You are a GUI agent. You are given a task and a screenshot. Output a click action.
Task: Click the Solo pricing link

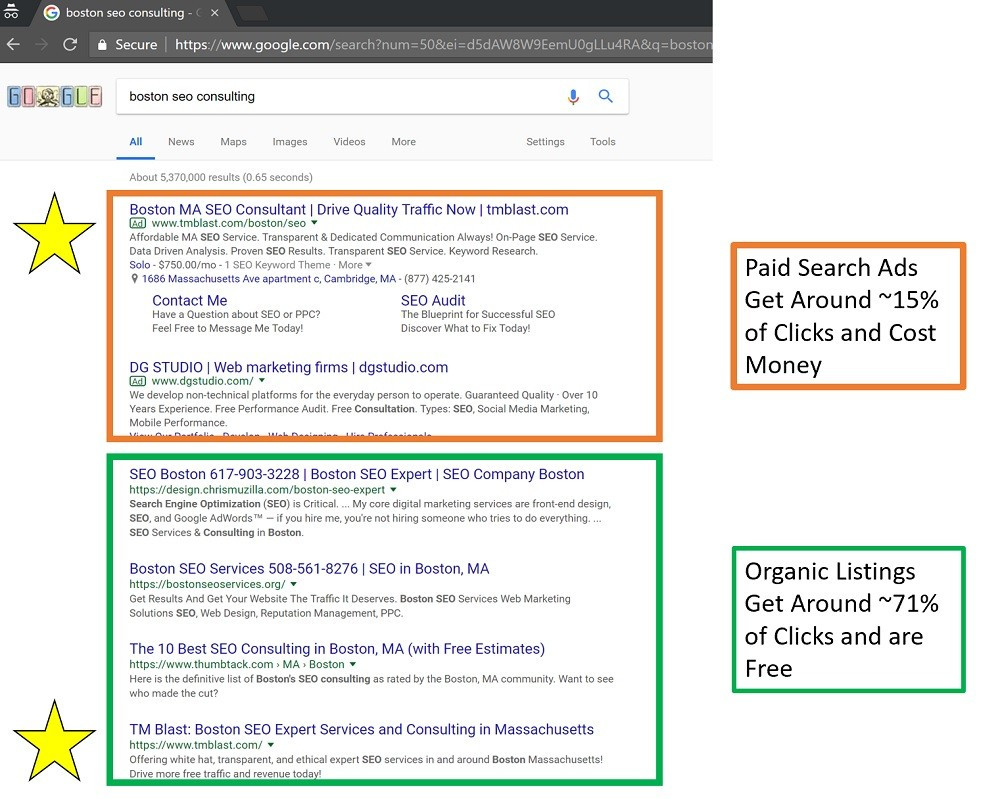(x=140, y=265)
